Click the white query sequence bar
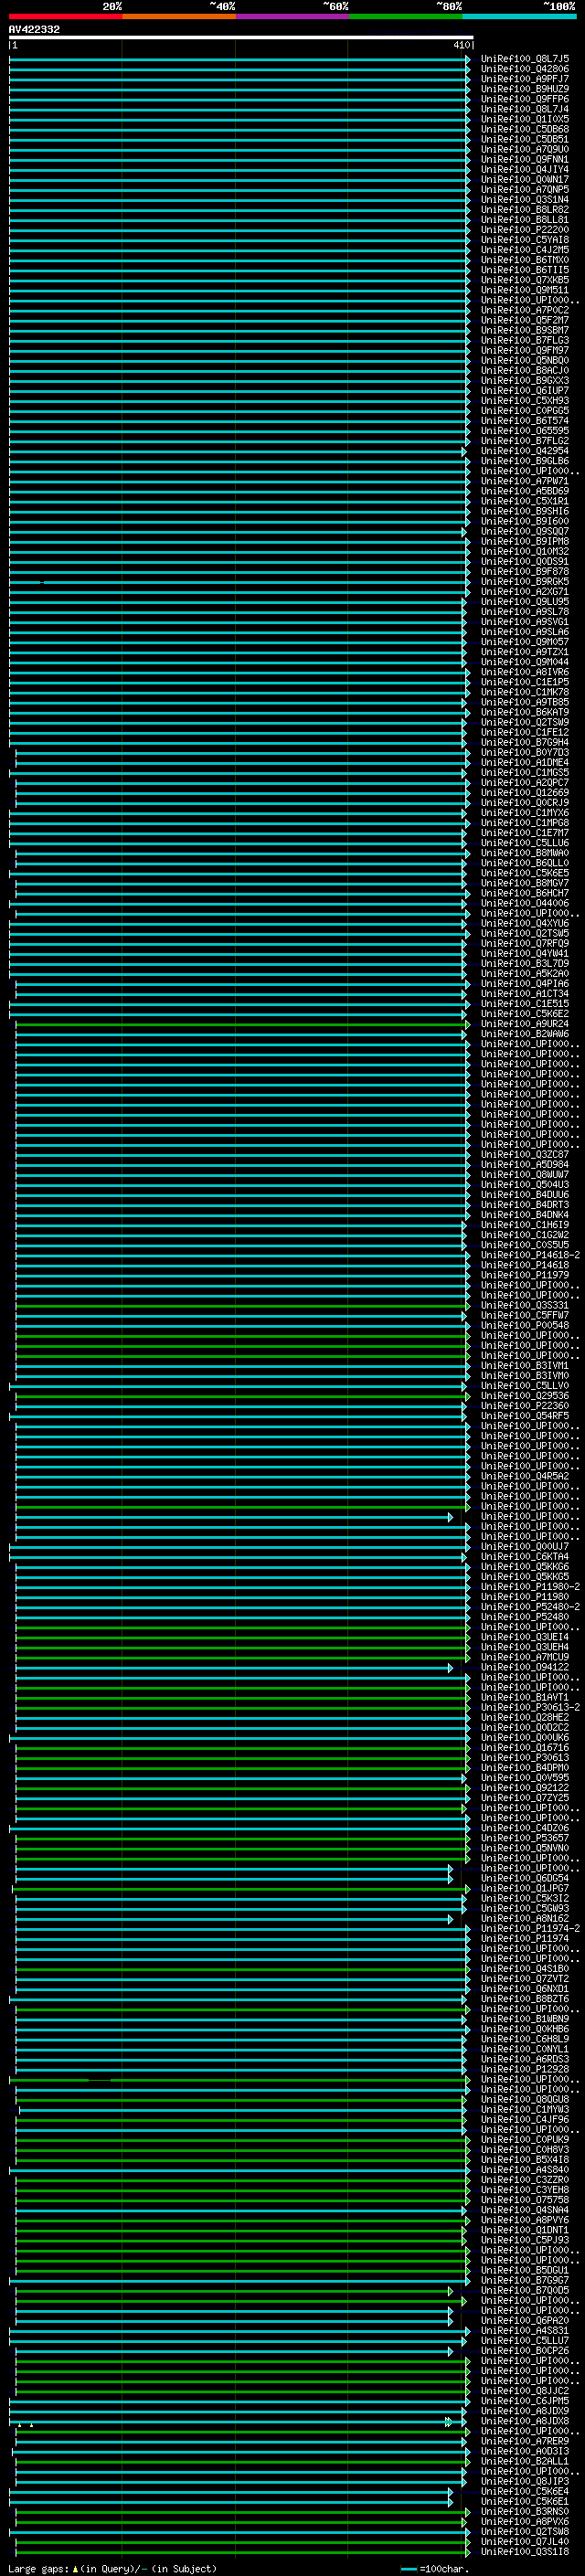 (241, 37)
